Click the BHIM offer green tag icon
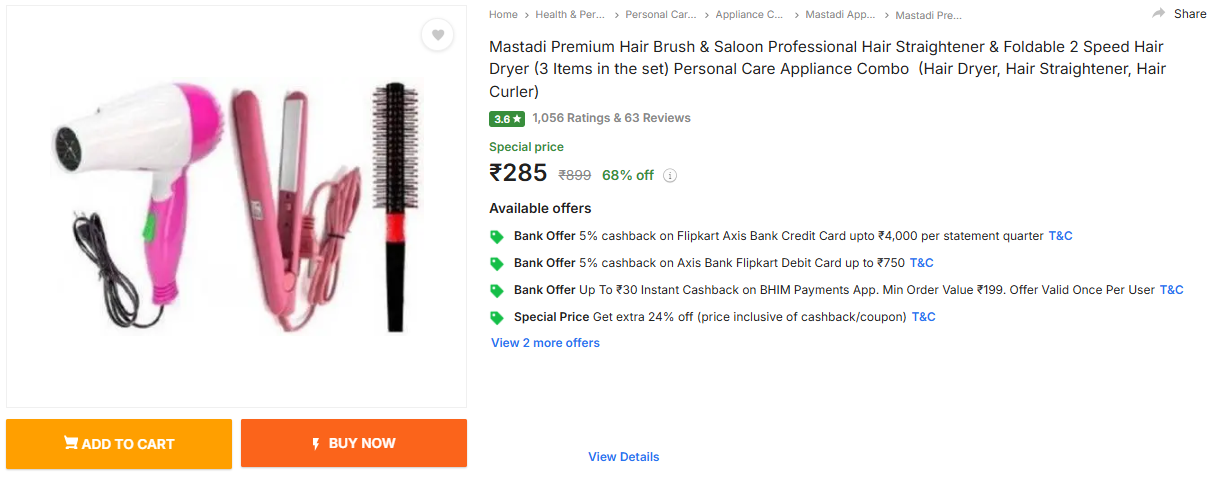This screenshot has height=489, width=1212. click(x=496, y=291)
